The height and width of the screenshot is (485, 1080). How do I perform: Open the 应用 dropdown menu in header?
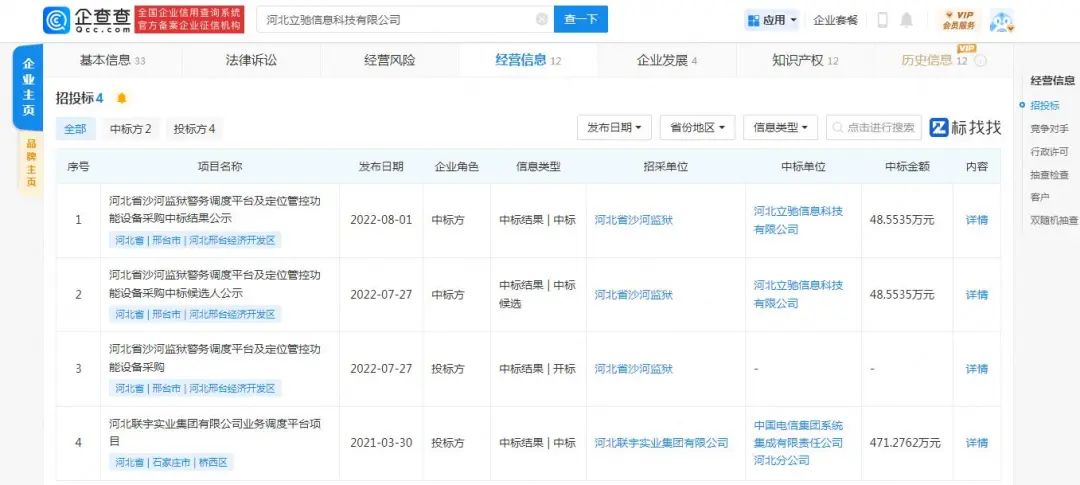click(x=772, y=20)
